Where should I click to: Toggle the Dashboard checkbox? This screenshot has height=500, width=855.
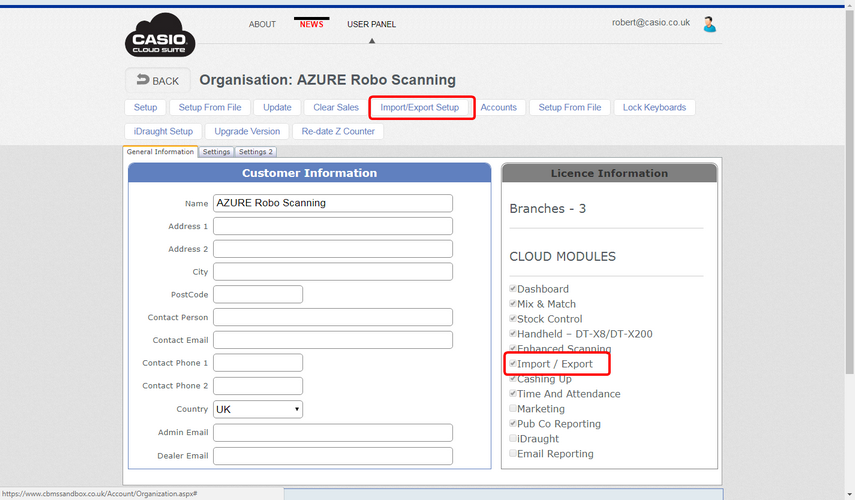(x=513, y=288)
